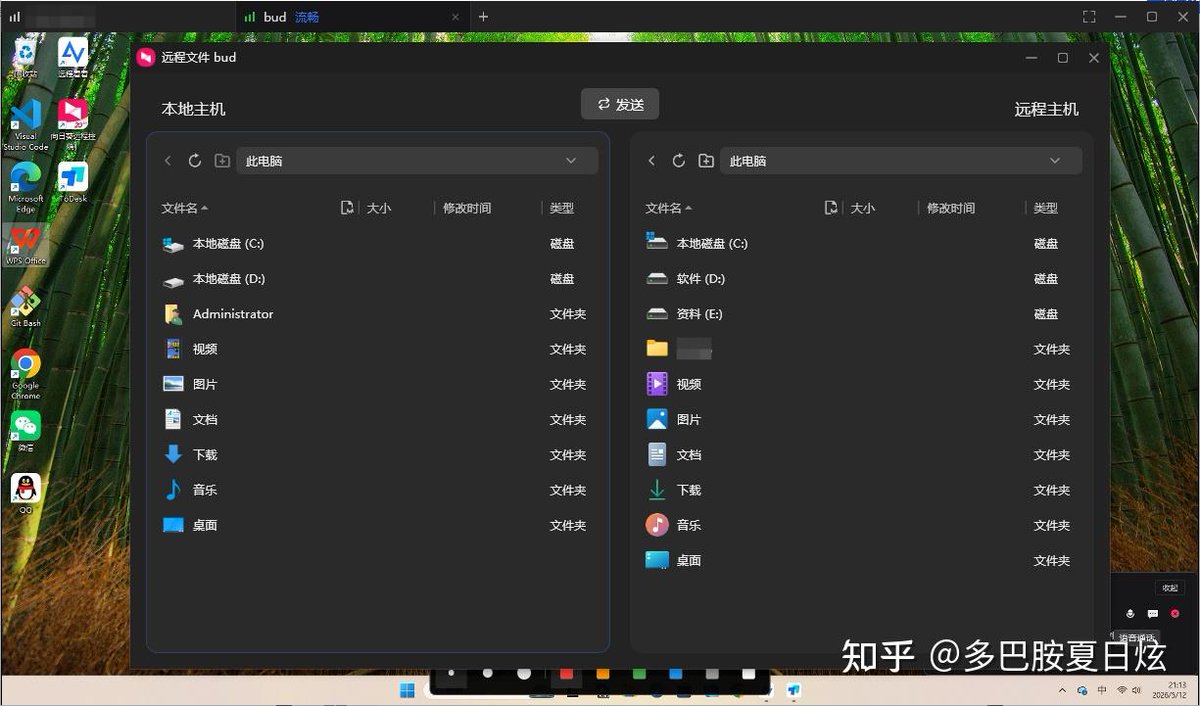
Task: Open the 向日葵远程控制 desktop icon
Action: coord(73,124)
